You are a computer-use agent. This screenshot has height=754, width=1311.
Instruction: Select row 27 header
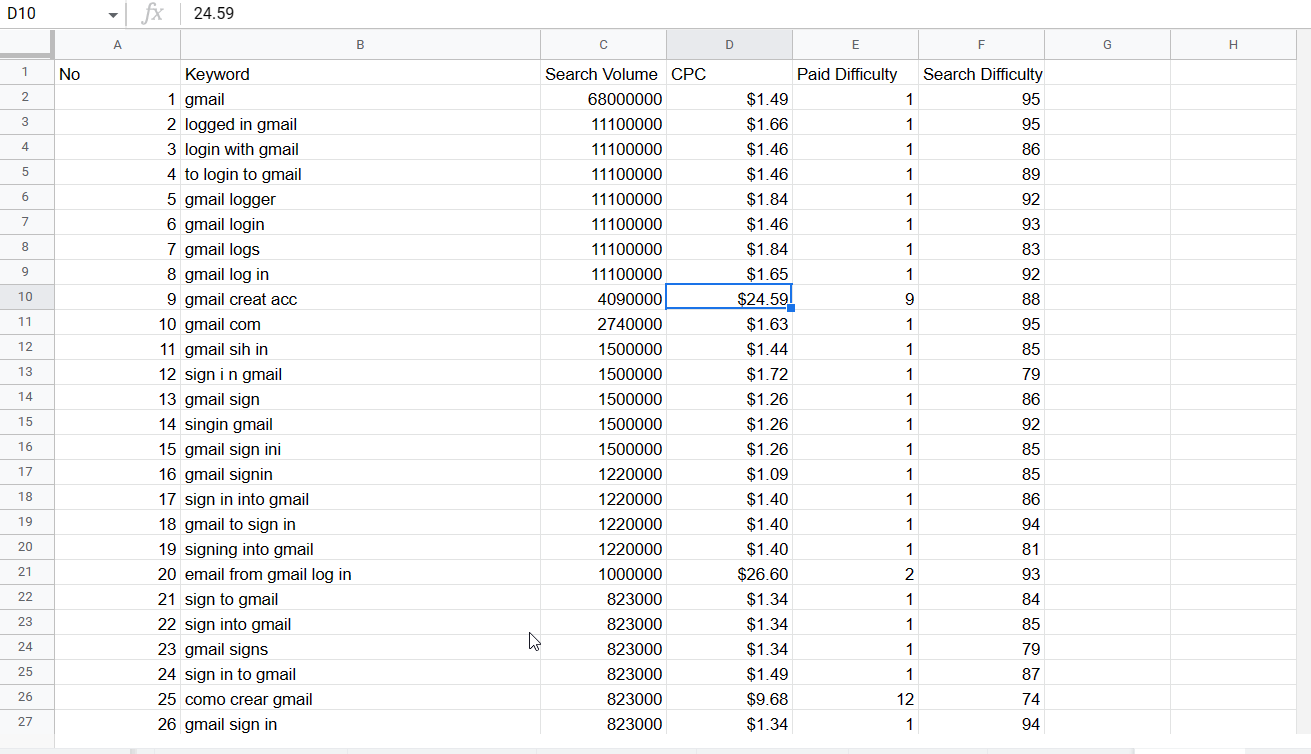coord(27,722)
